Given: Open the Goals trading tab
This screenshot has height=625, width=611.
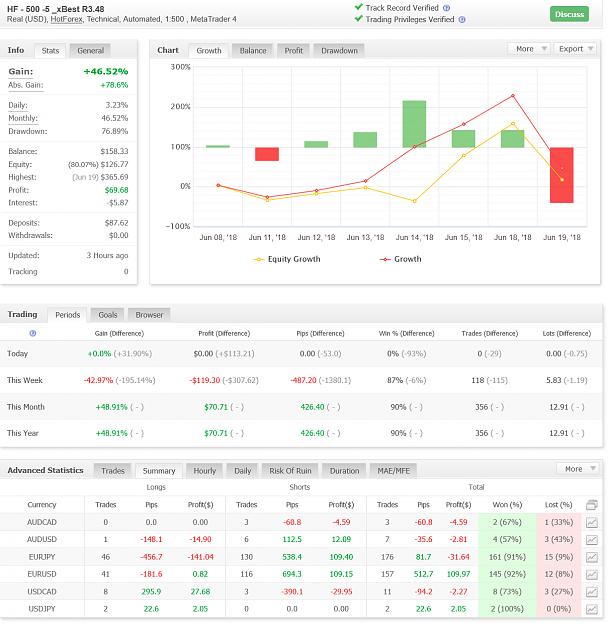Looking at the screenshot, I should (108, 315).
